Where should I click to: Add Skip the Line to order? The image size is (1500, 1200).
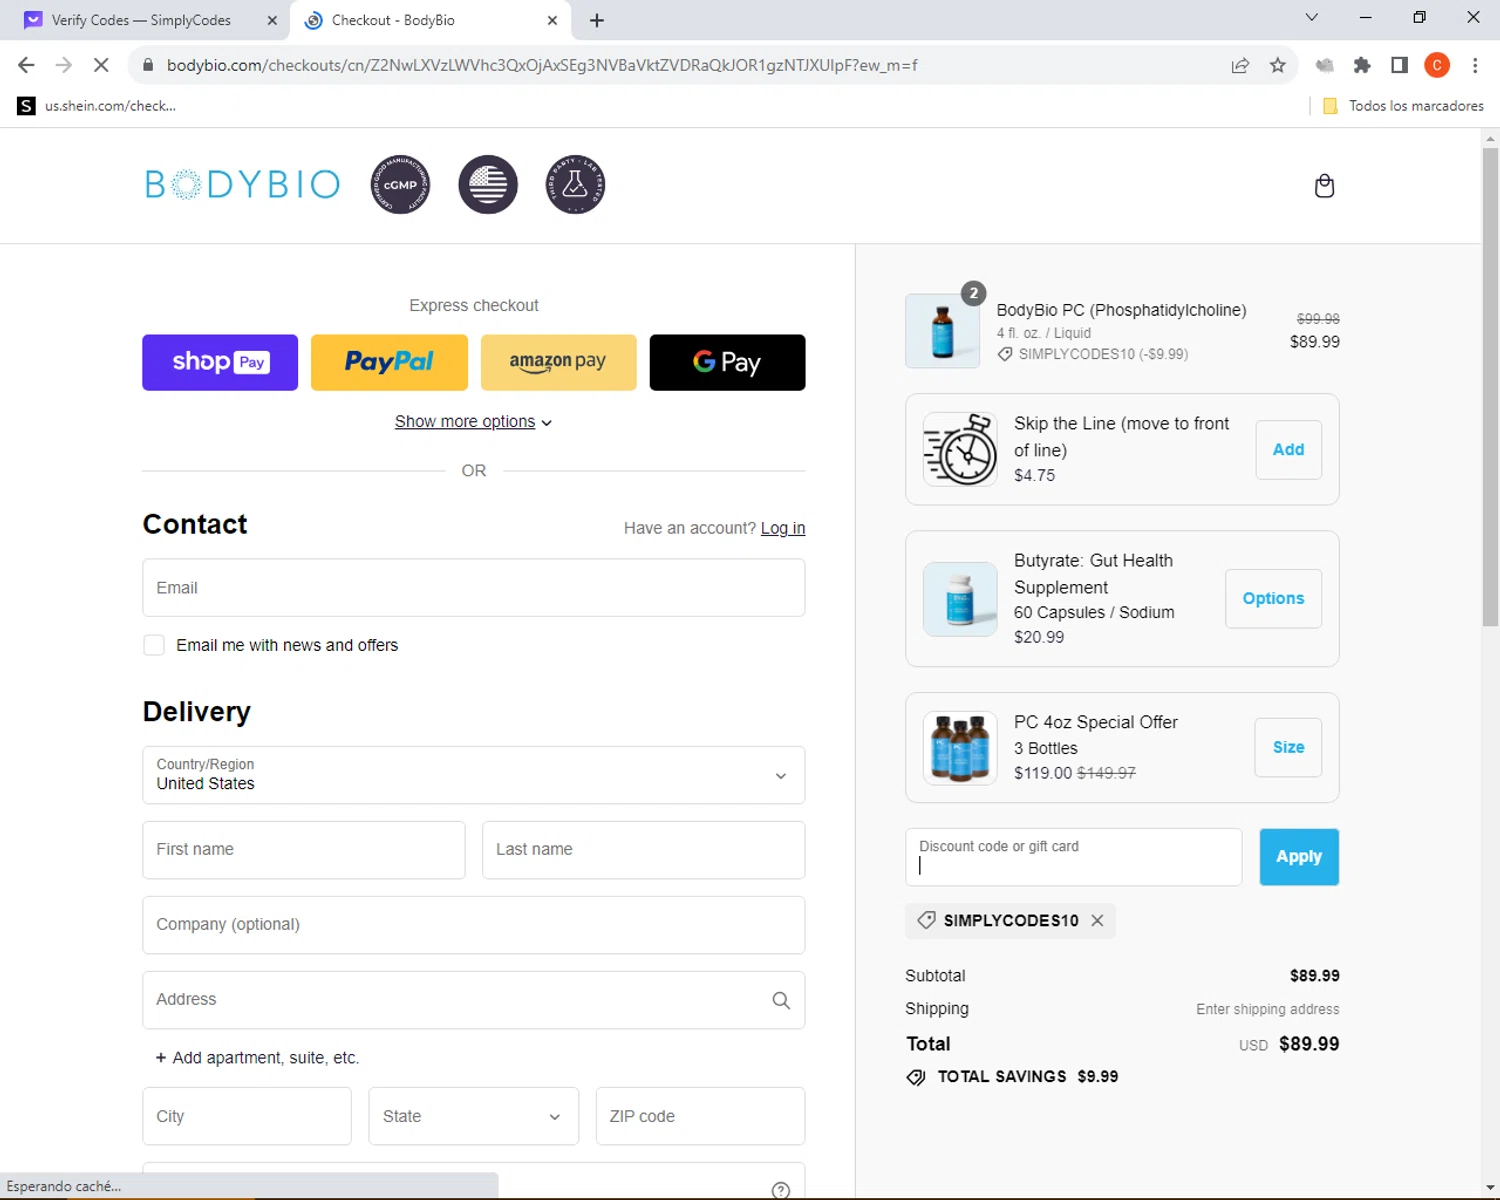coord(1288,450)
